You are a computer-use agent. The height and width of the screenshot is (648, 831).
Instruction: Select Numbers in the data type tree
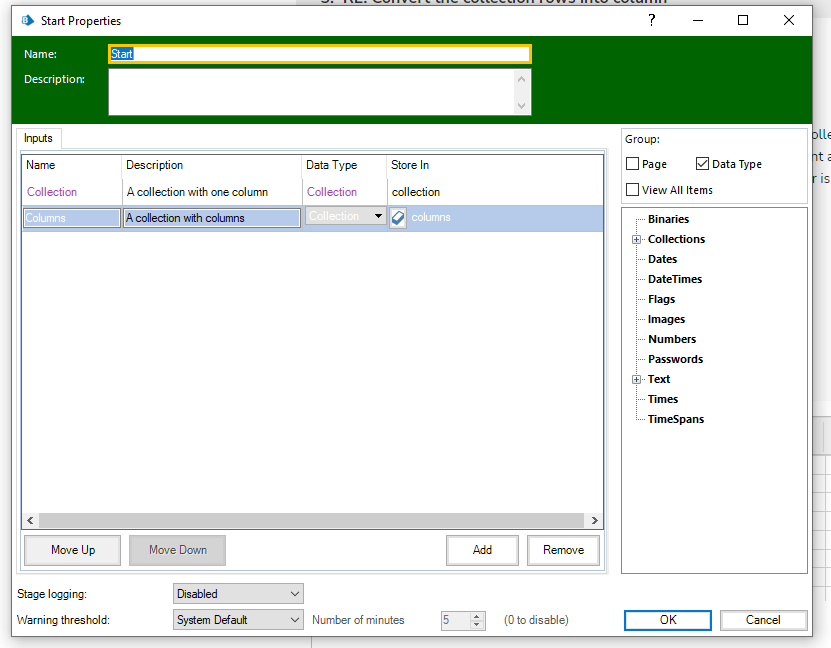pyautogui.click(x=672, y=340)
